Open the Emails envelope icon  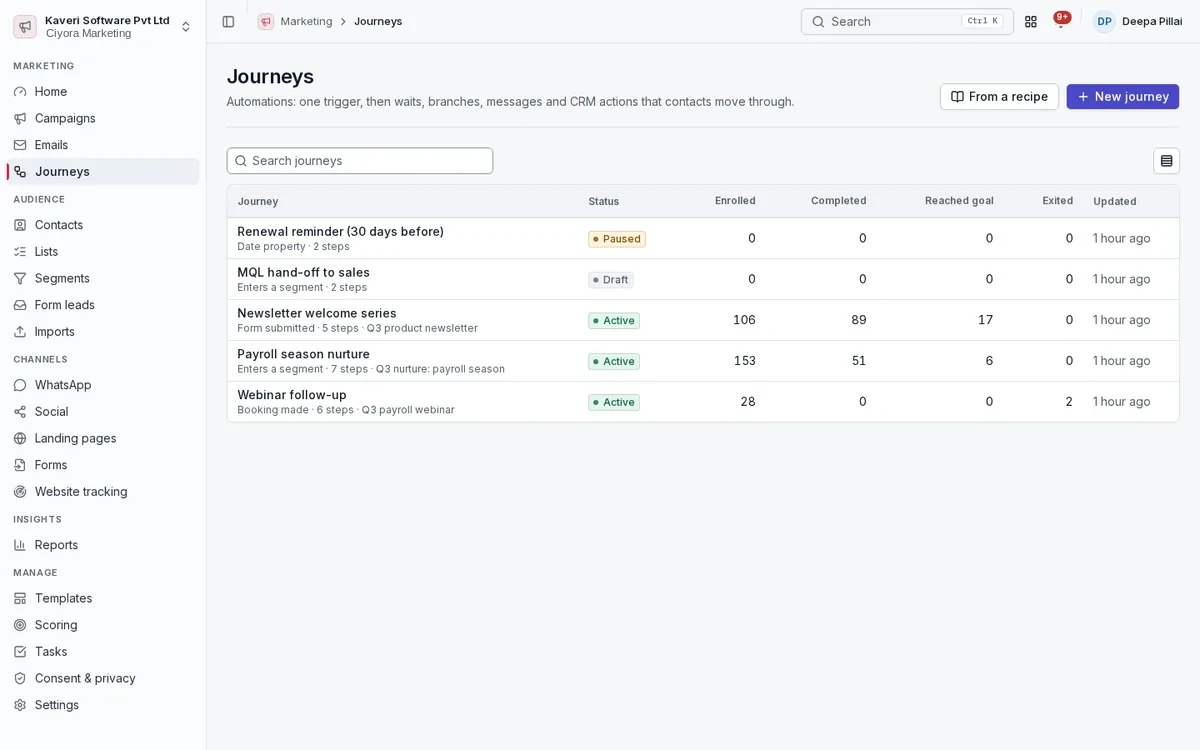click(20, 145)
